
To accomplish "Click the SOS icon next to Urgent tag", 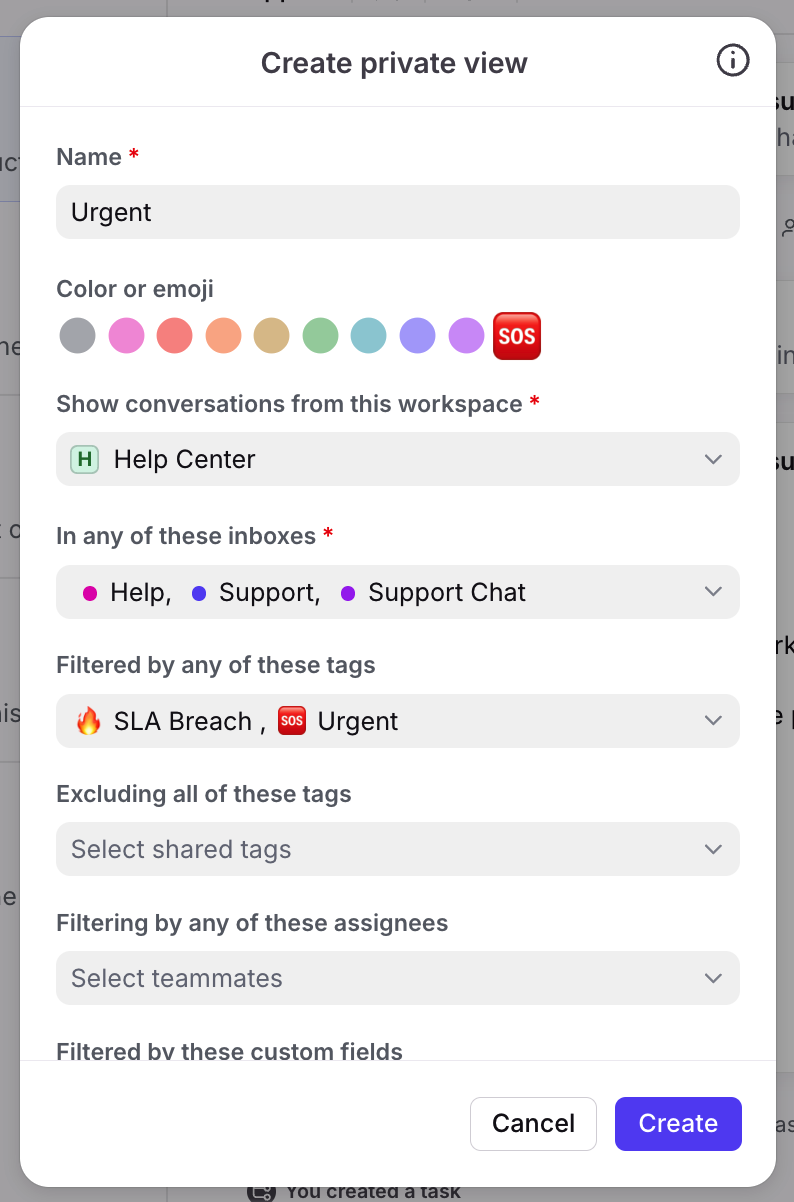I will point(291,721).
